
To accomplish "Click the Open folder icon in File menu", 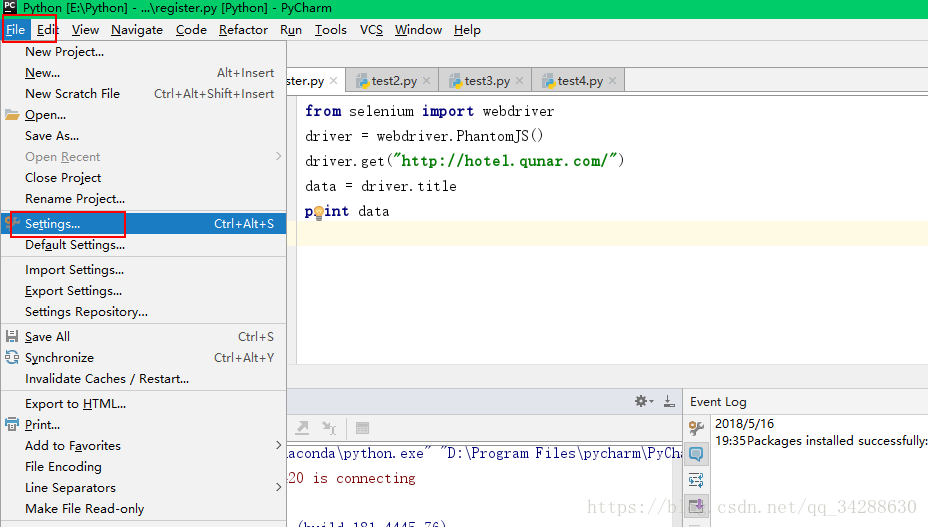I will pyautogui.click(x=12, y=115).
